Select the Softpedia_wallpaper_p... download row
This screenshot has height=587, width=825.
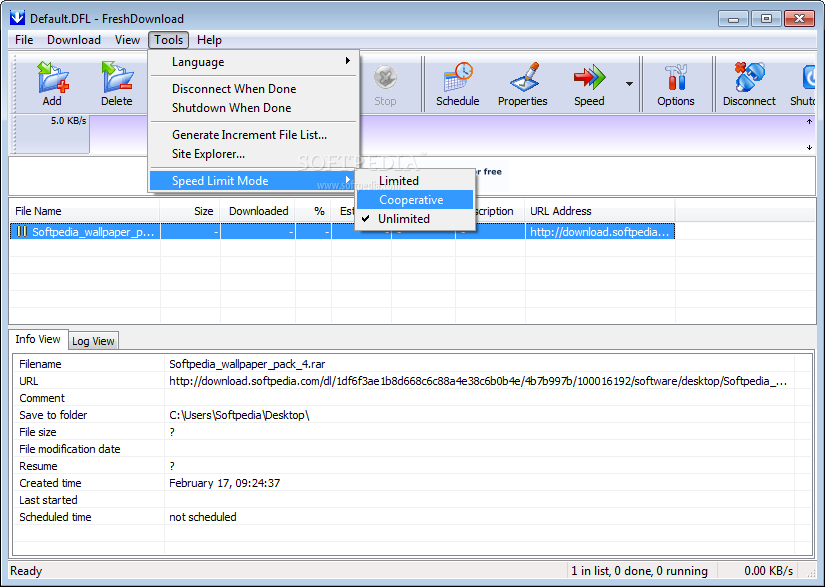pyautogui.click(x=342, y=231)
